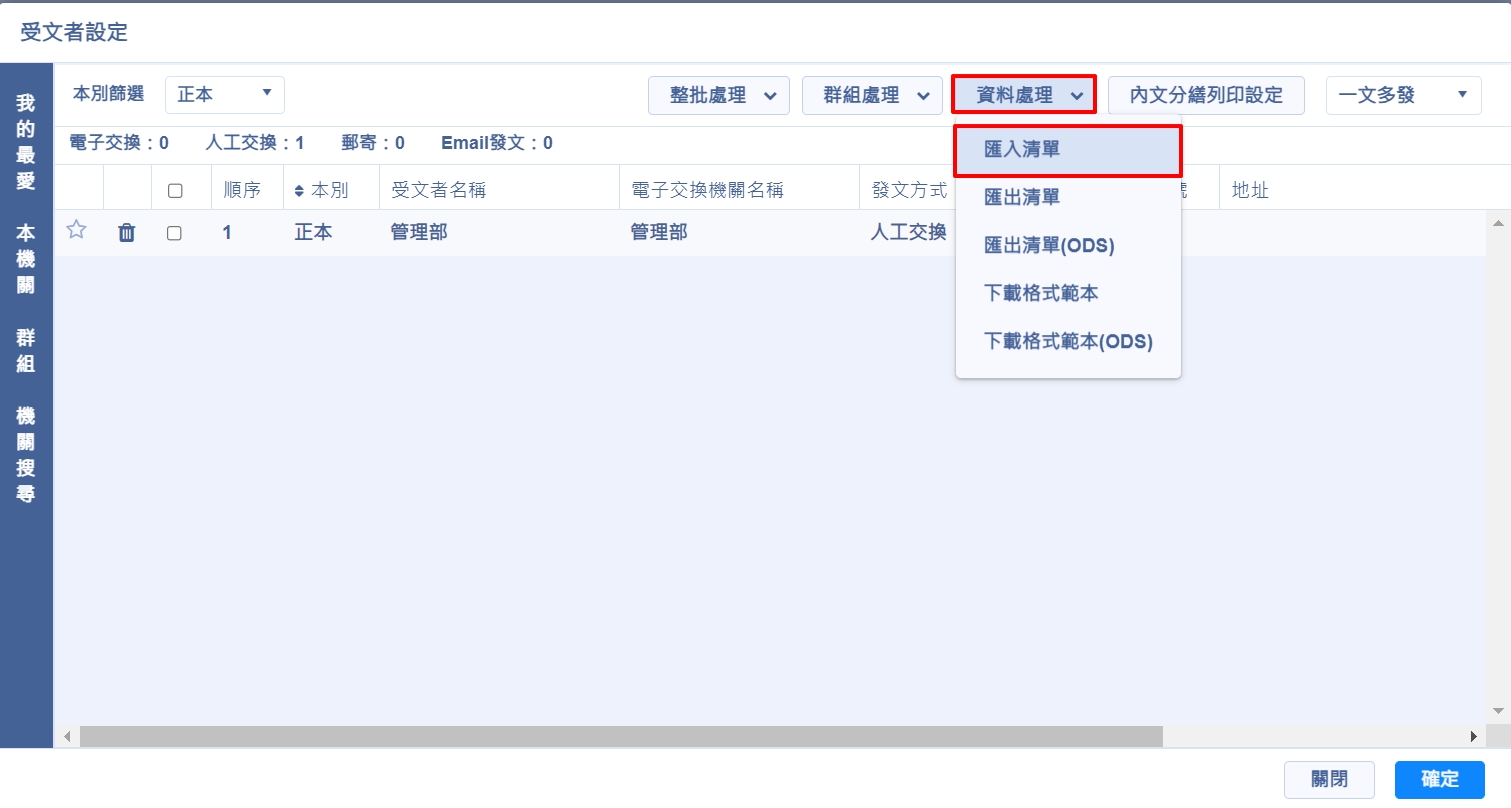The width and height of the screenshot is (1511, 808).
Task: Click the left arrow of horizontal scrollbar
Action: (67, 737)
